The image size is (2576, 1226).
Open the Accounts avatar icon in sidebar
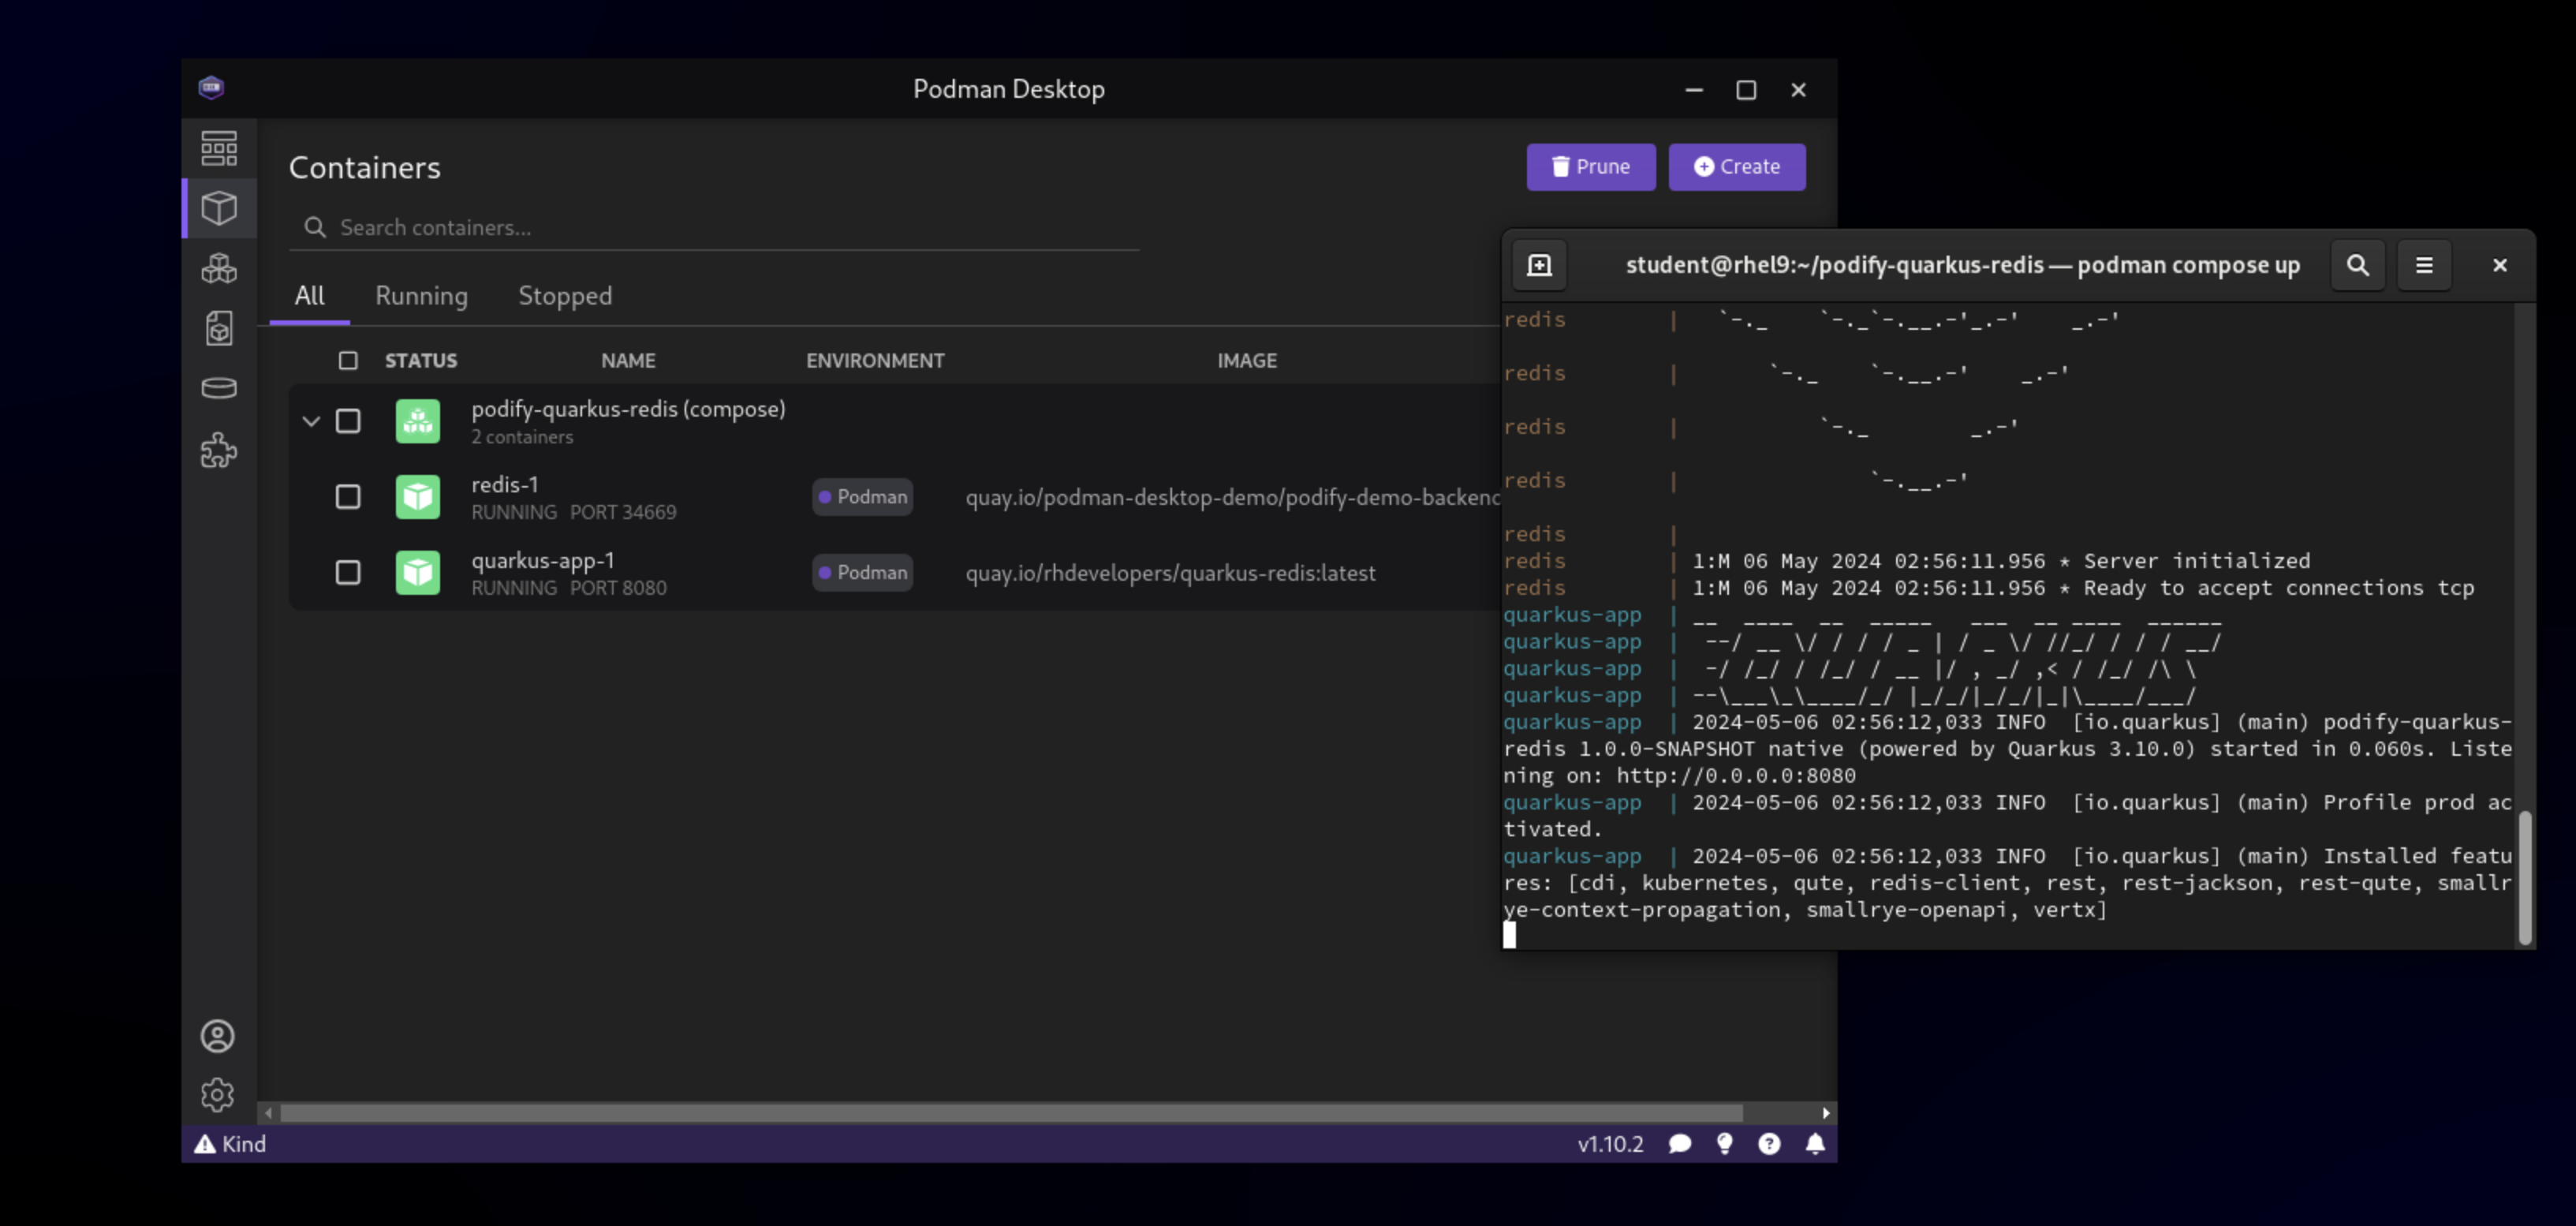coord(217,1036)
